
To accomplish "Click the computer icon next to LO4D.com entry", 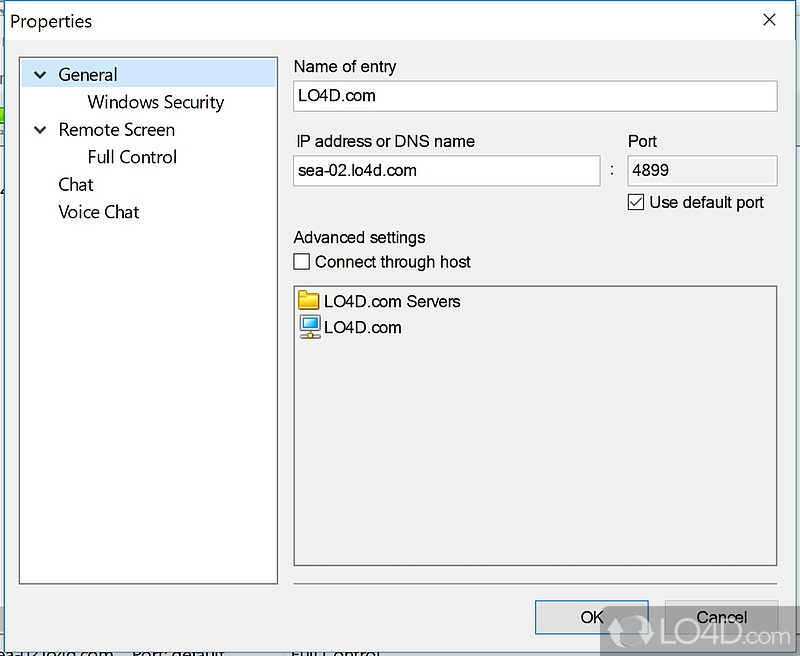I will [309, 327].
